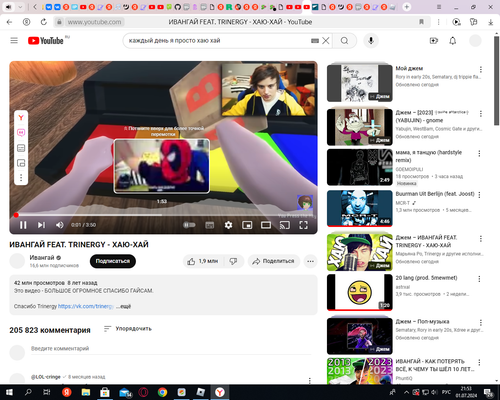Clear the search query with X
Viewport: 500px width, 400px height.
(326, 41)
